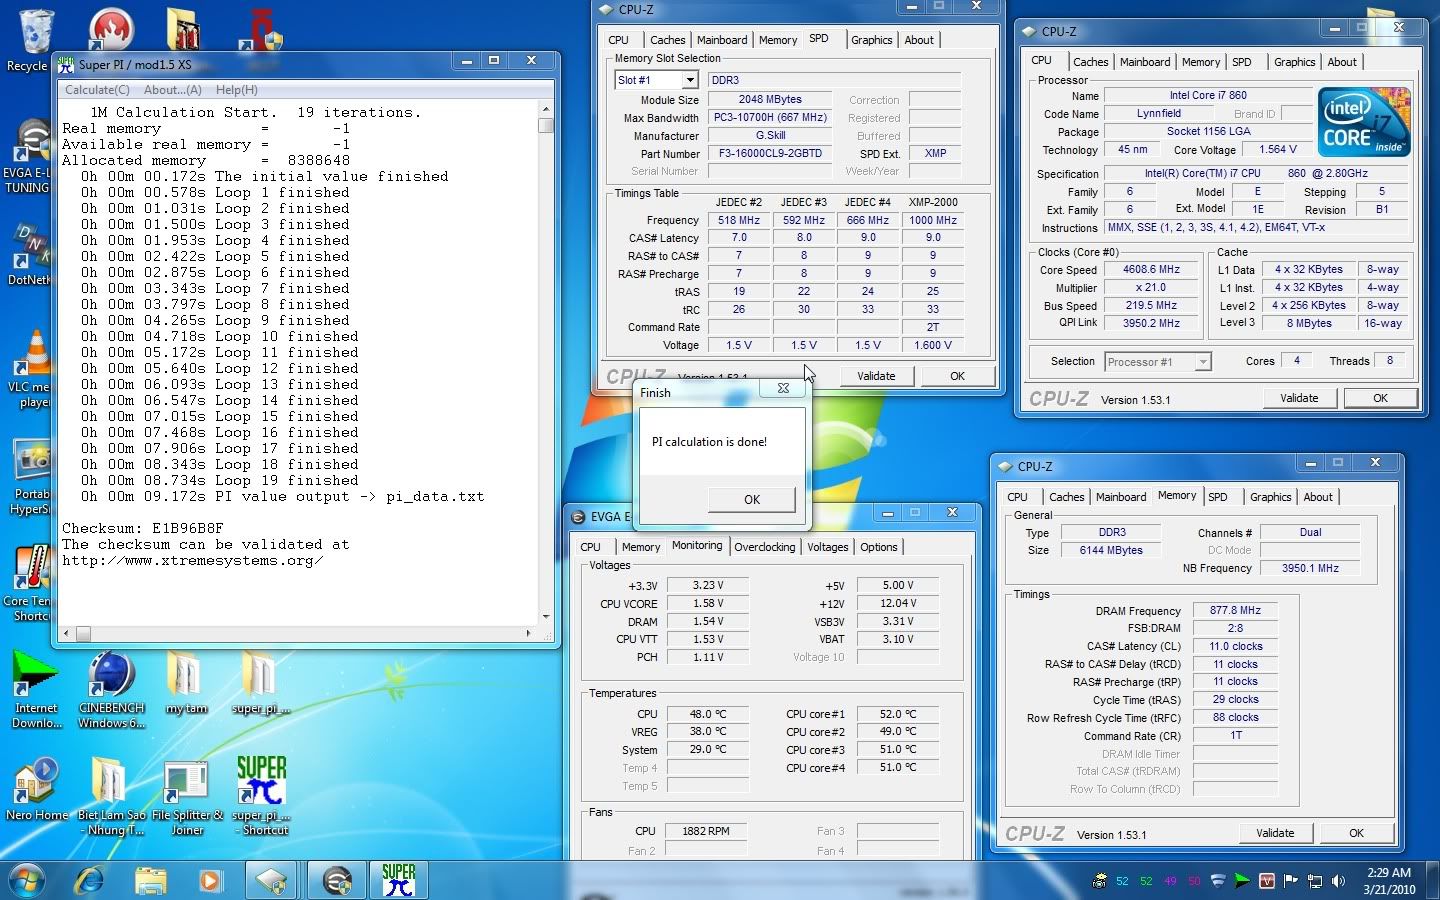This screenshot has height=900, width=1440.
Task: Select the About tab in SPD CPU-Z window
Action: (919, 40)
